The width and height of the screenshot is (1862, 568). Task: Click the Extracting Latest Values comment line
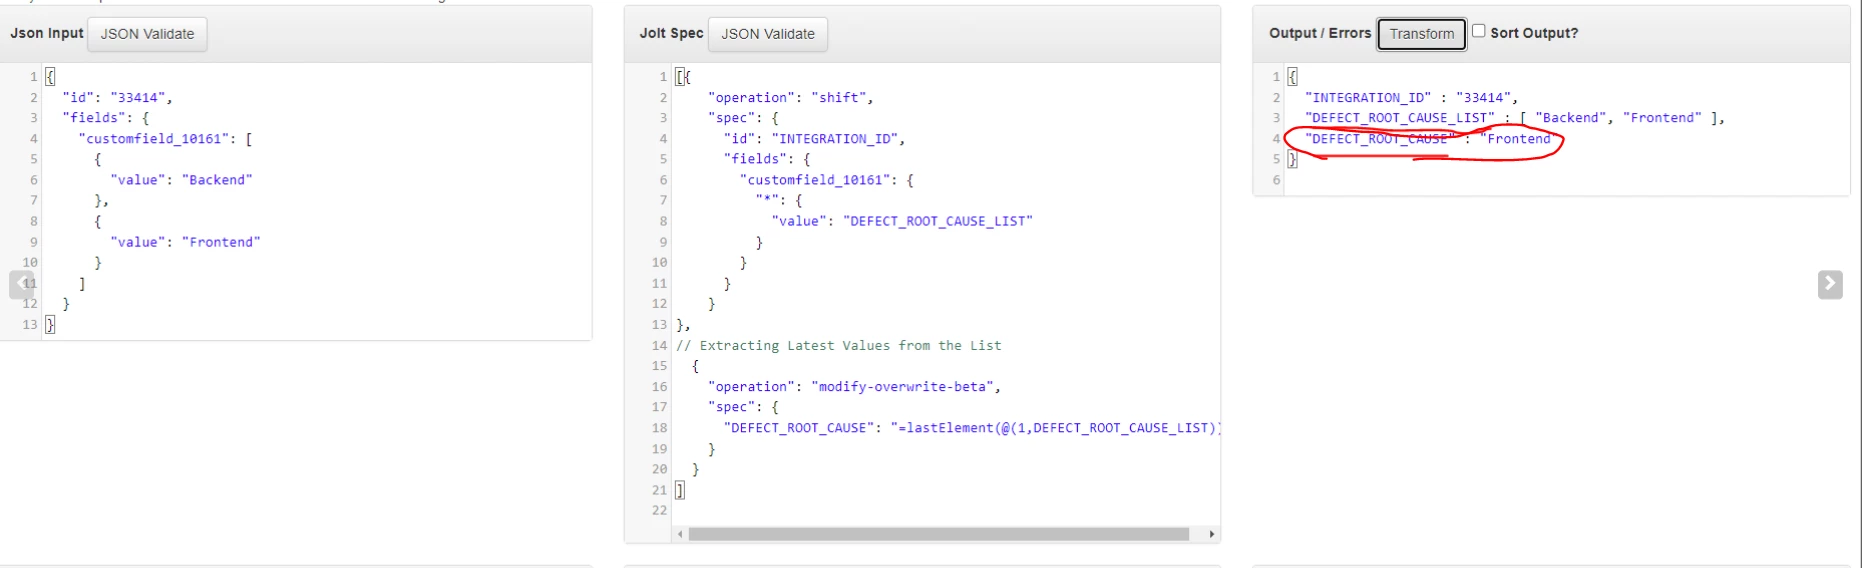coord(838,345)
